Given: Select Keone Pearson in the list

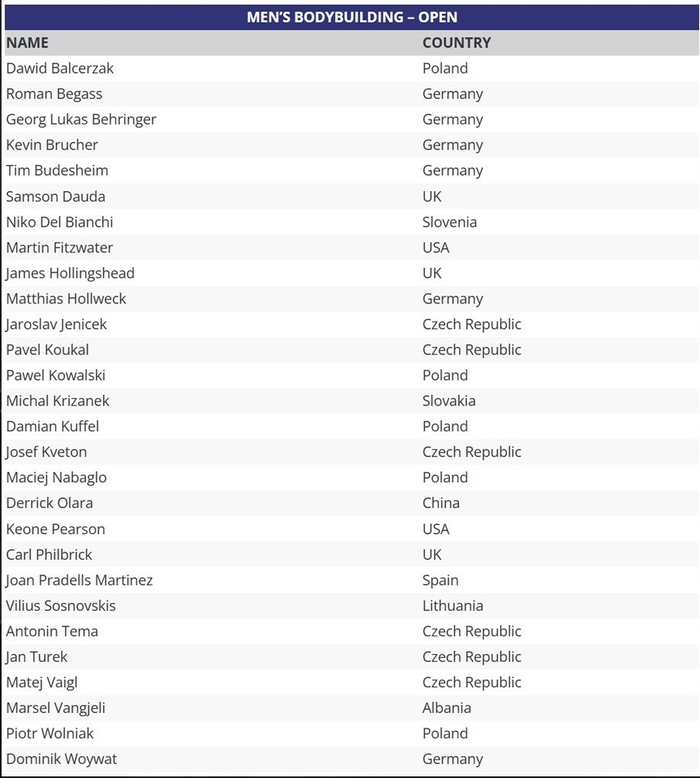Looking at the screenshot, I should click(x=55, y=529).
